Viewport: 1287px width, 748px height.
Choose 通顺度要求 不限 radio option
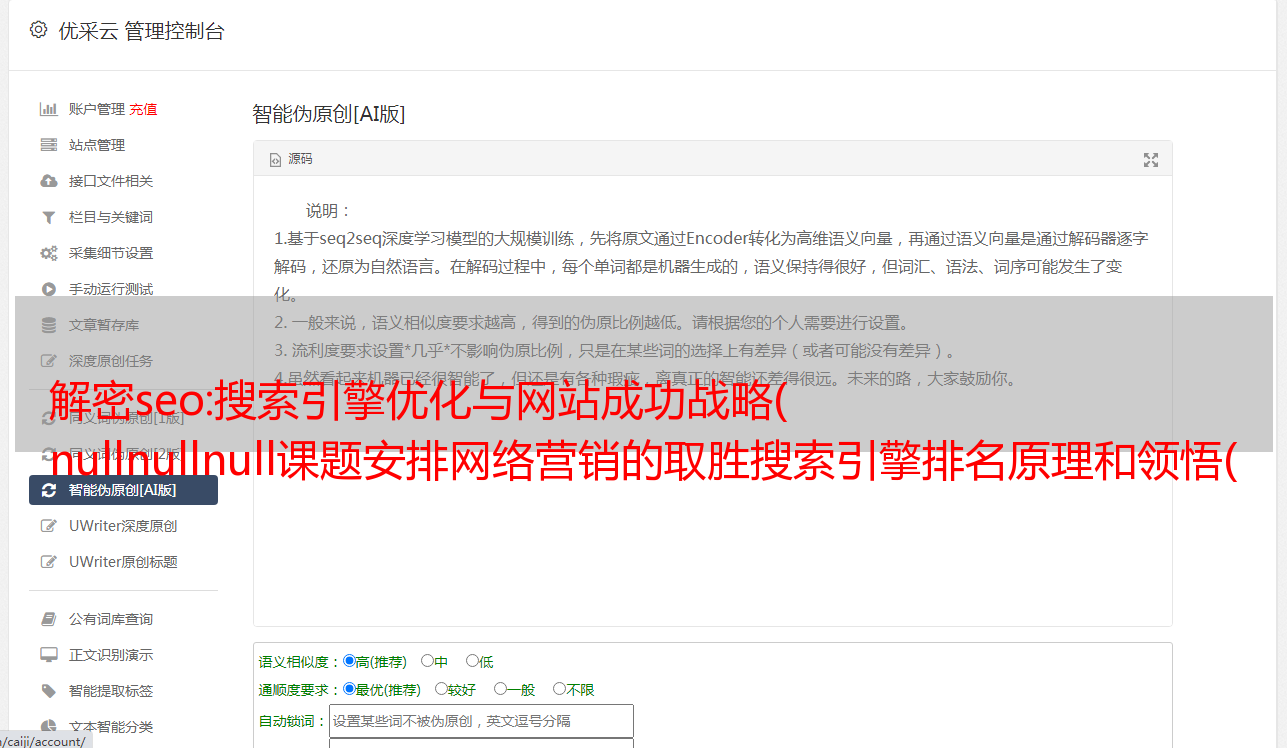click(559, 689)
